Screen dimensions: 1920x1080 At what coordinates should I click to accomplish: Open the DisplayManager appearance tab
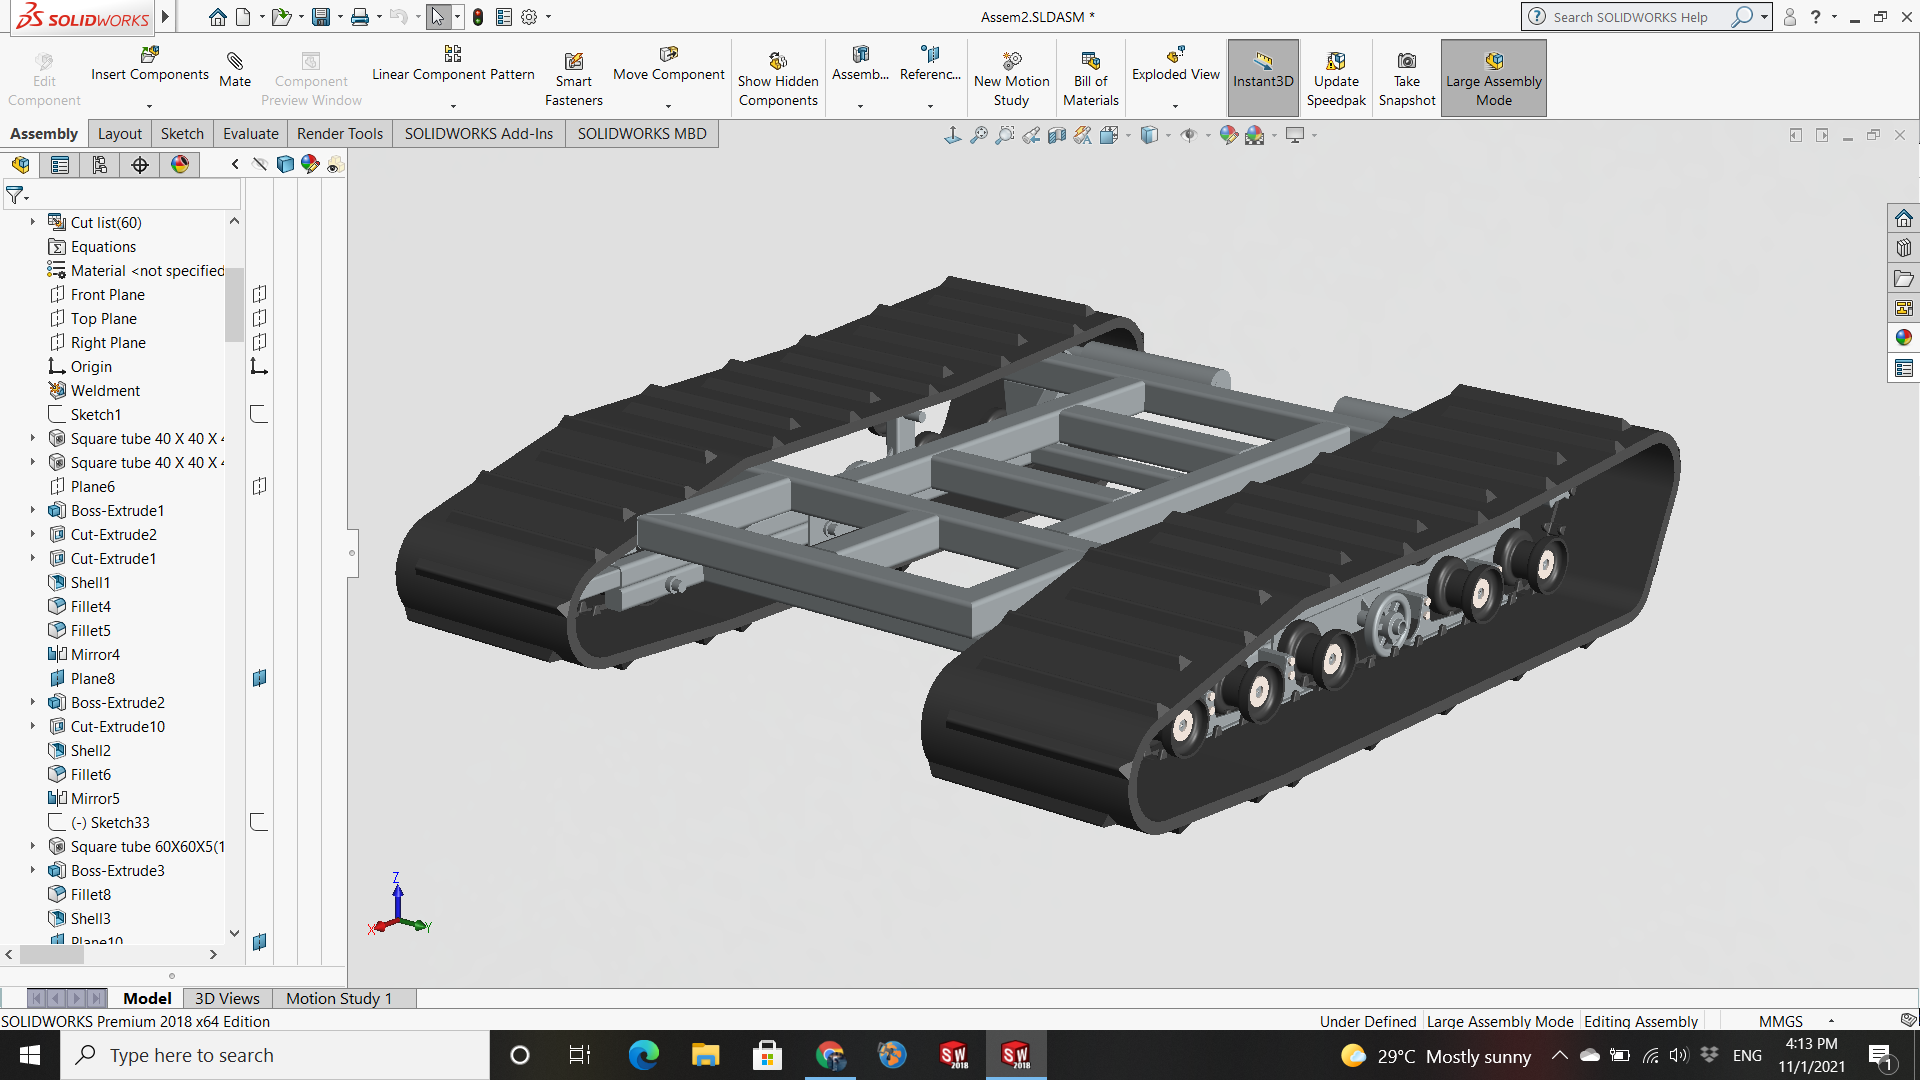click(180, 165)
